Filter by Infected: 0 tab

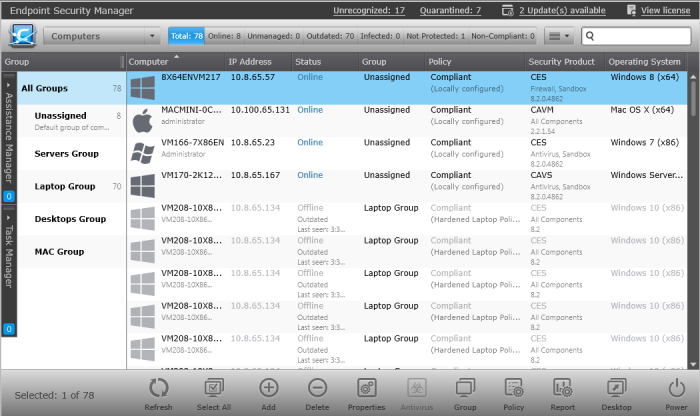pos(380,36)
